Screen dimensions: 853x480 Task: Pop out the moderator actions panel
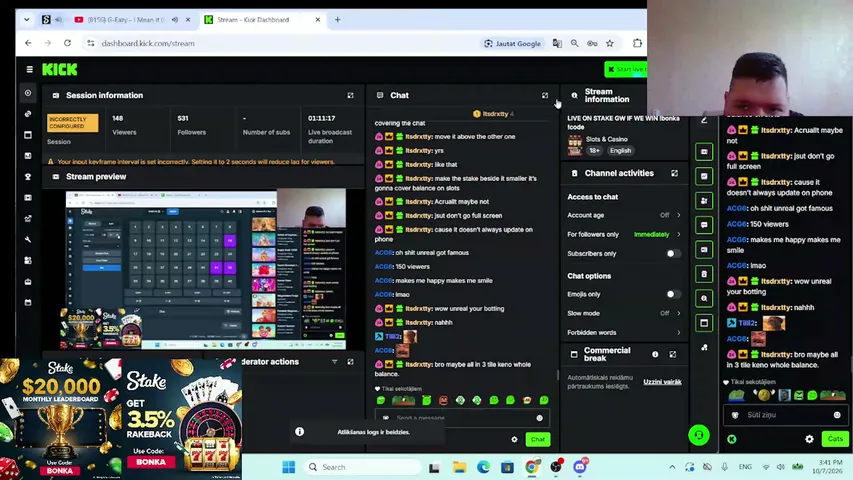350,361
